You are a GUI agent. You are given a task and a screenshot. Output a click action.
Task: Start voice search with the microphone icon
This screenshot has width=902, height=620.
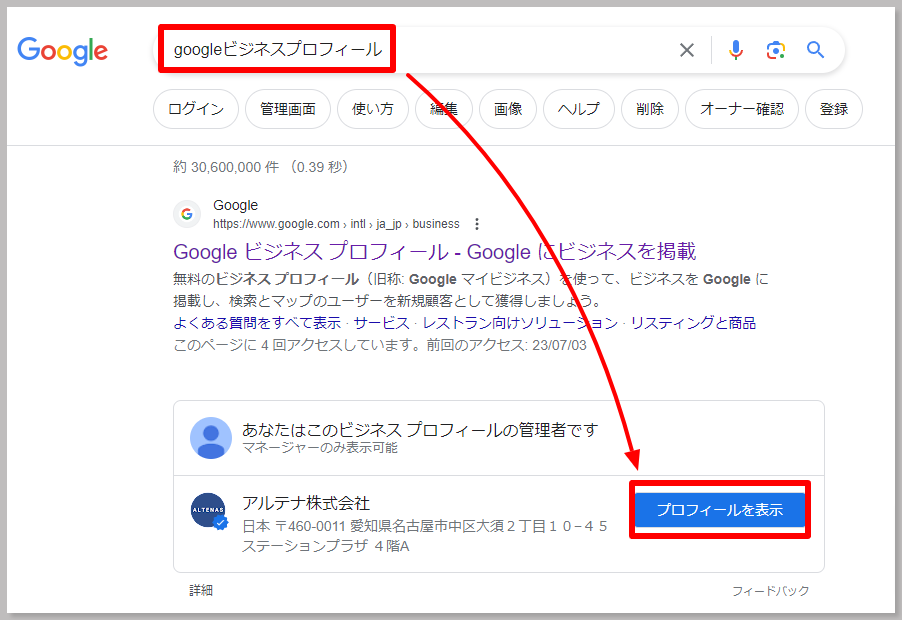pyautogui.click(x=736, y=49)
